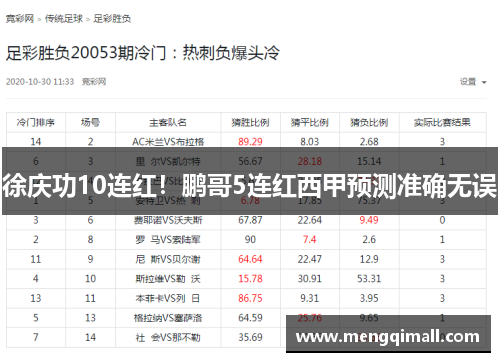Select the AC米兰VS布拉格 match cell

pos(168,142)
